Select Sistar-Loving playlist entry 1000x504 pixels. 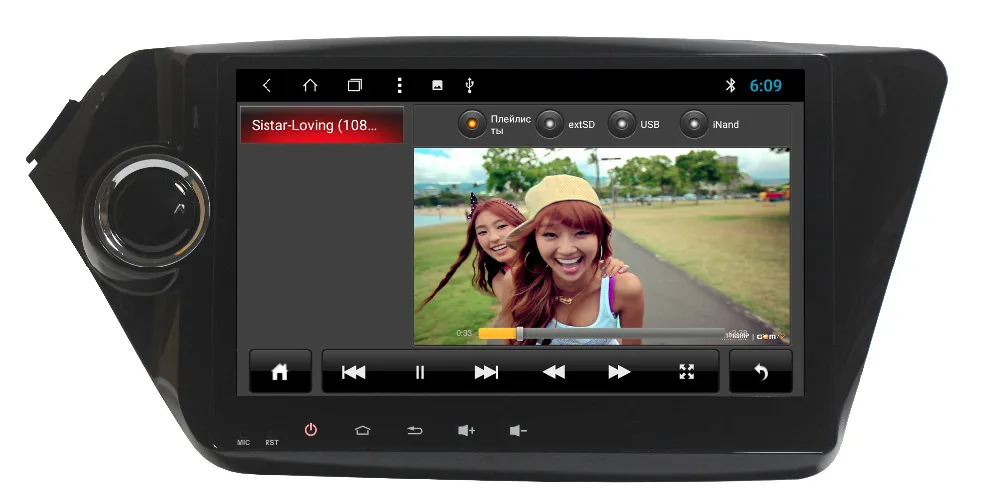(x=321, y=125)
